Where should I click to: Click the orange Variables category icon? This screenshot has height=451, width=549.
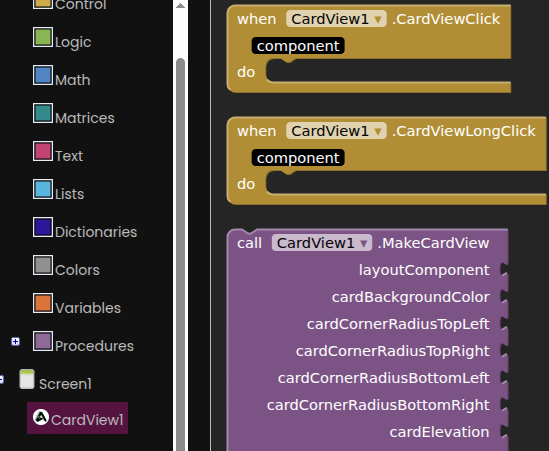coord(43,303)
